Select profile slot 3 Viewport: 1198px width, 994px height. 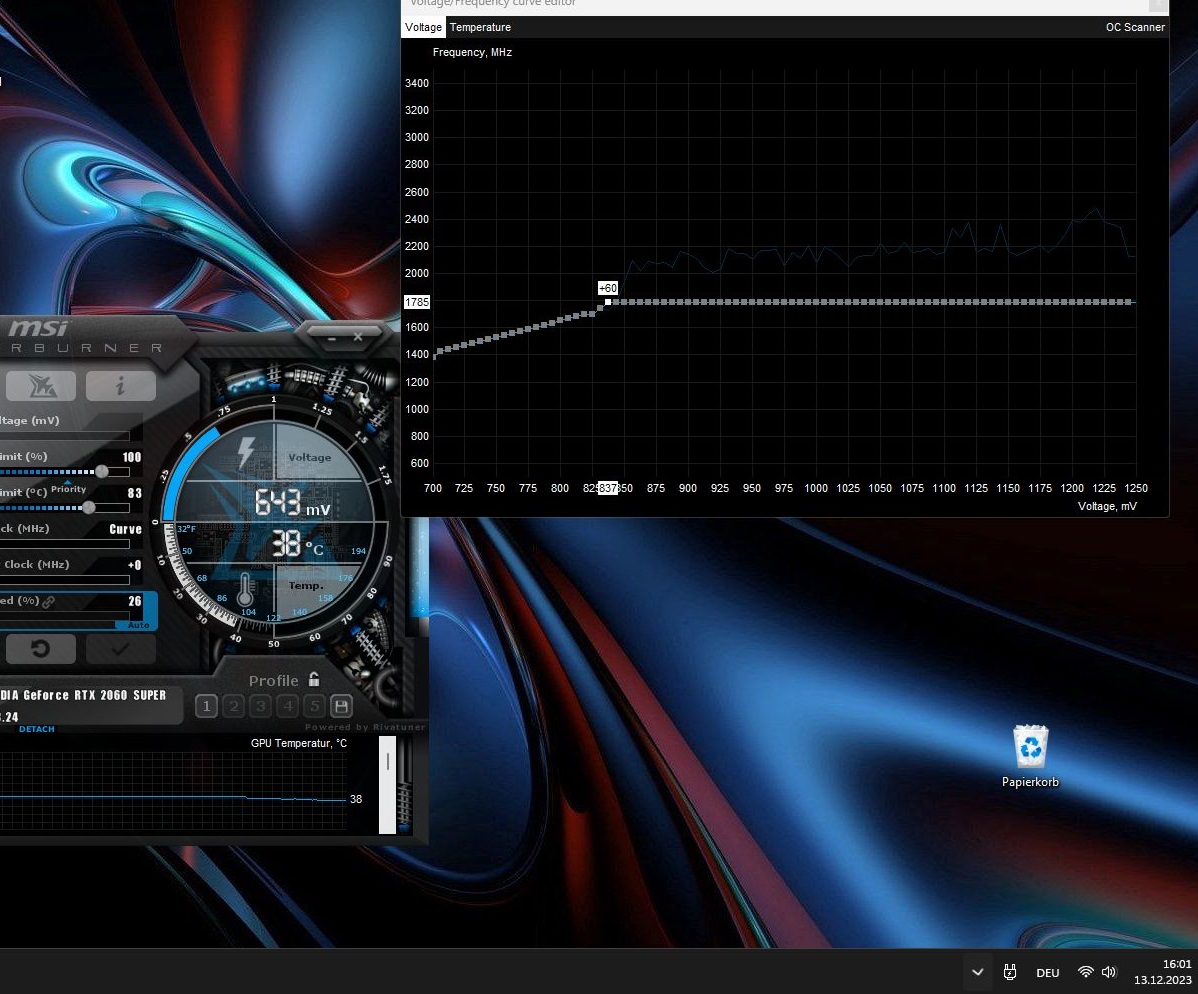[261, 706]
